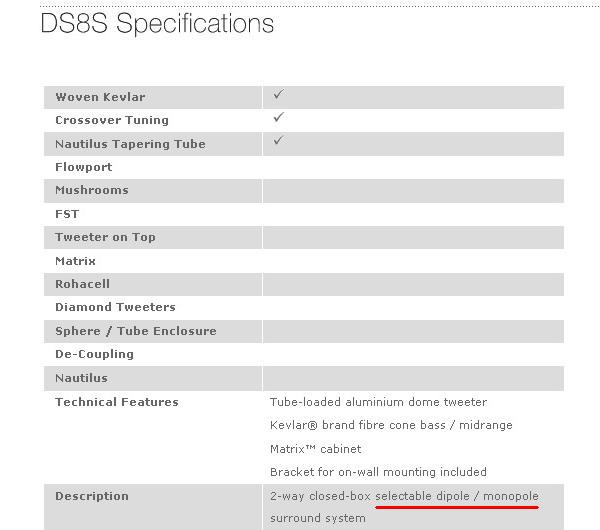Click the Crossover Tuning checkmark

coord(278,118)
